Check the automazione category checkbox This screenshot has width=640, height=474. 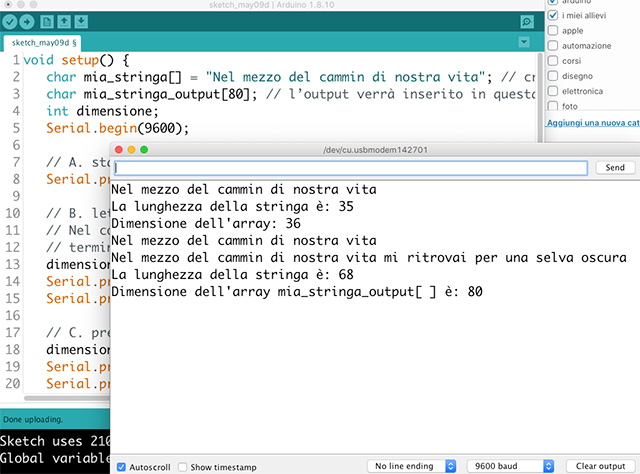click(553, 46)
